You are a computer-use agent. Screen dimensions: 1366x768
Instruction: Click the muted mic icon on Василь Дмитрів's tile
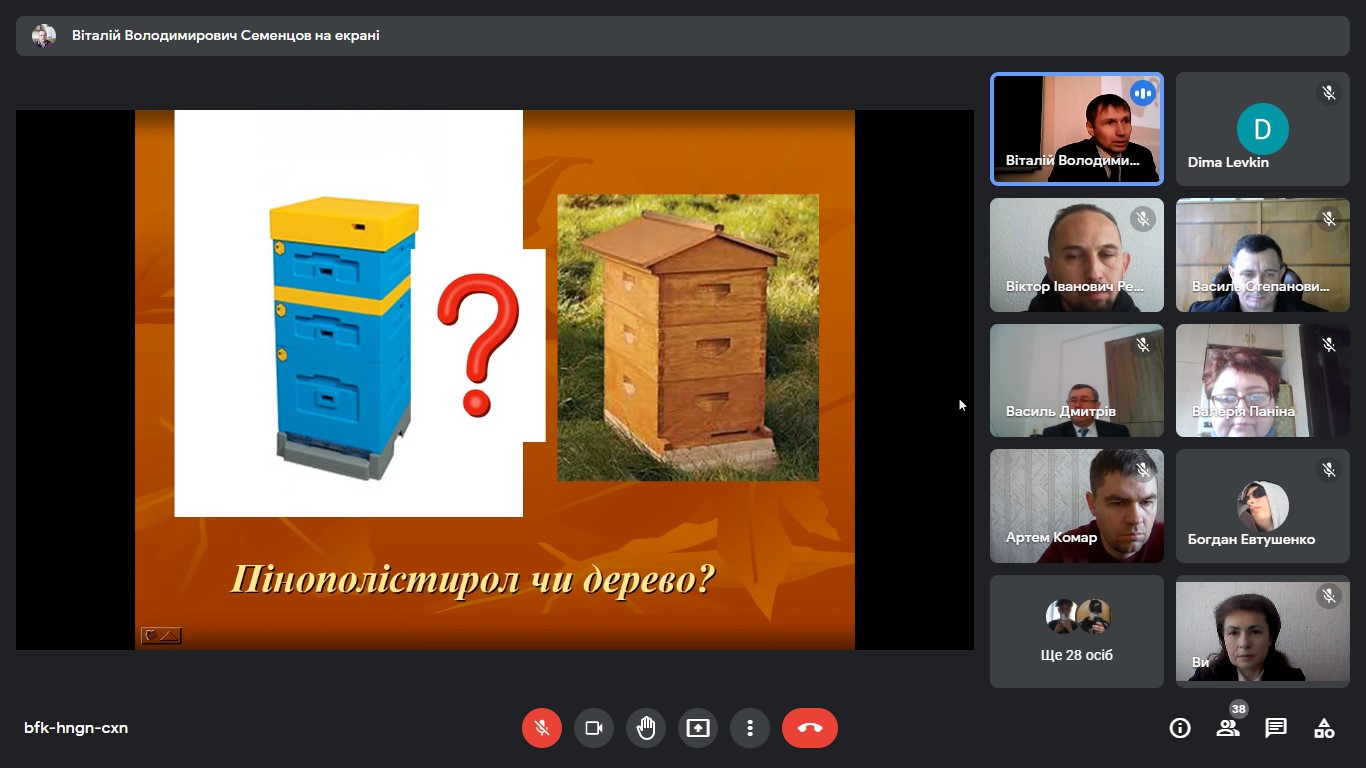click(1143, 344)
